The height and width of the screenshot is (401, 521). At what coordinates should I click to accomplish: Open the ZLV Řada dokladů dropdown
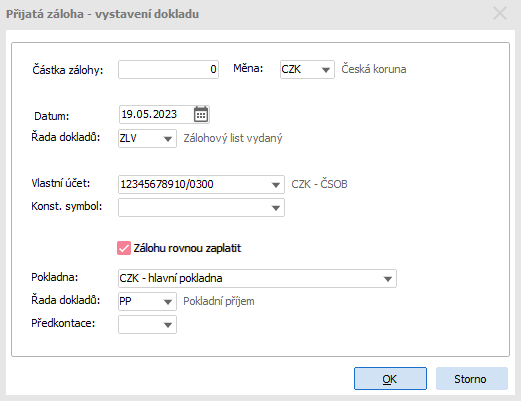click(x=168, y=139)
